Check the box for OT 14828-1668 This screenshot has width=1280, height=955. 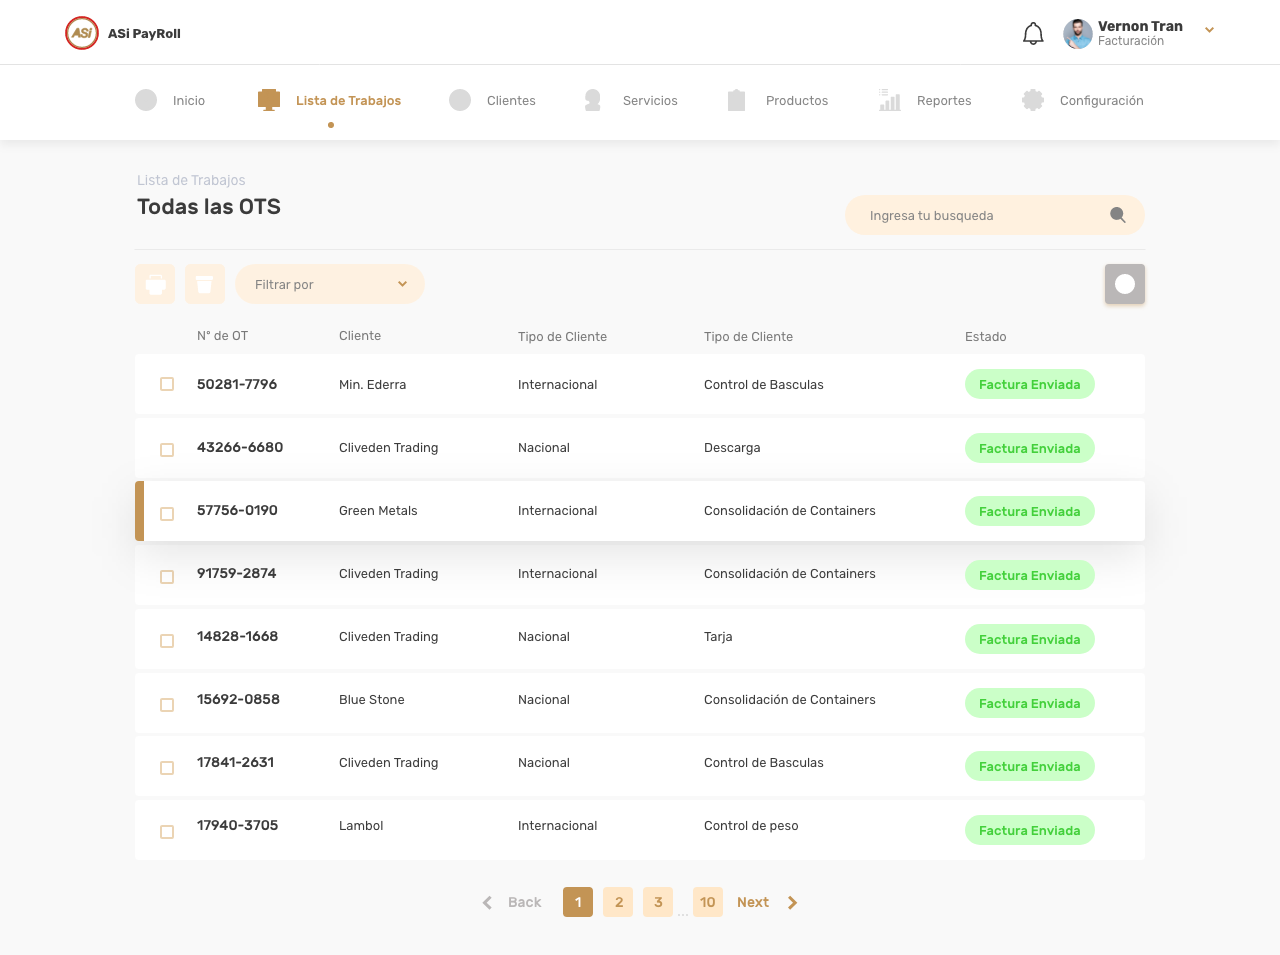(x=167, y=641)
